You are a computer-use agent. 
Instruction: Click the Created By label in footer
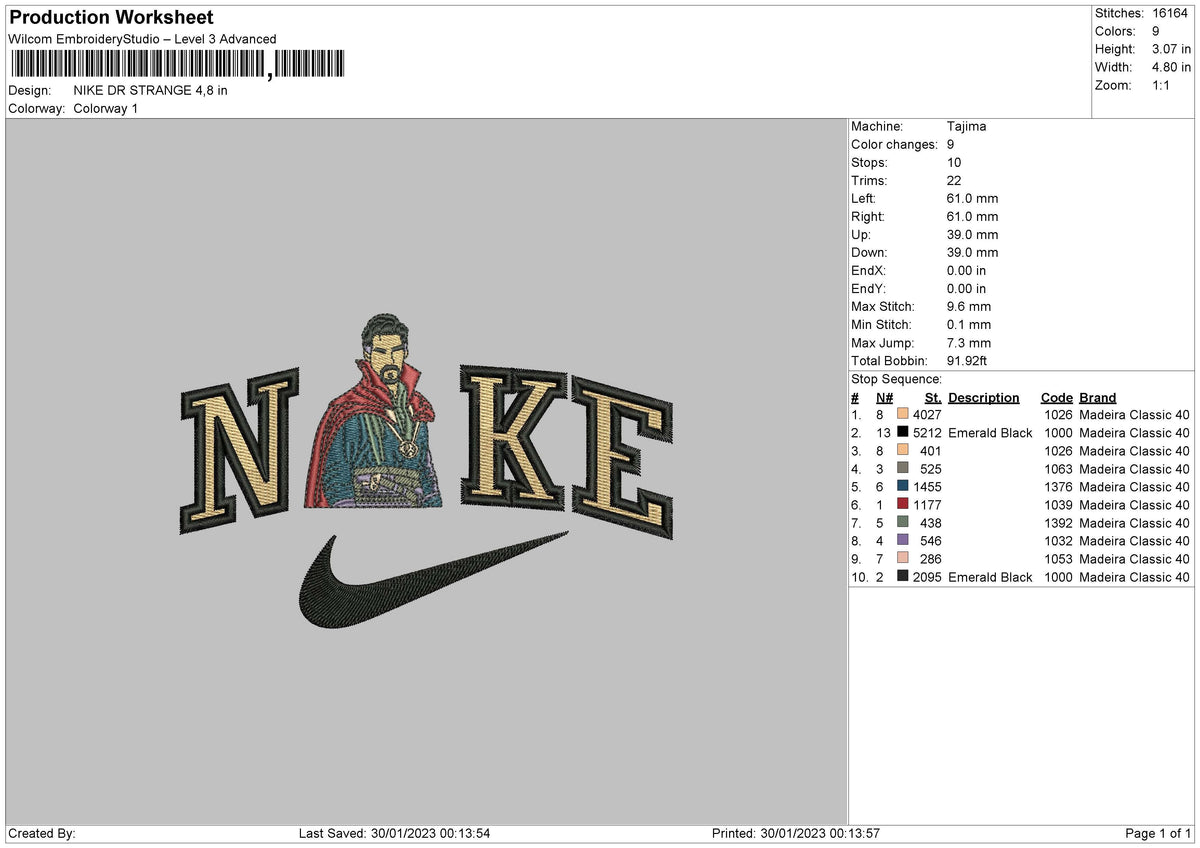41,834
